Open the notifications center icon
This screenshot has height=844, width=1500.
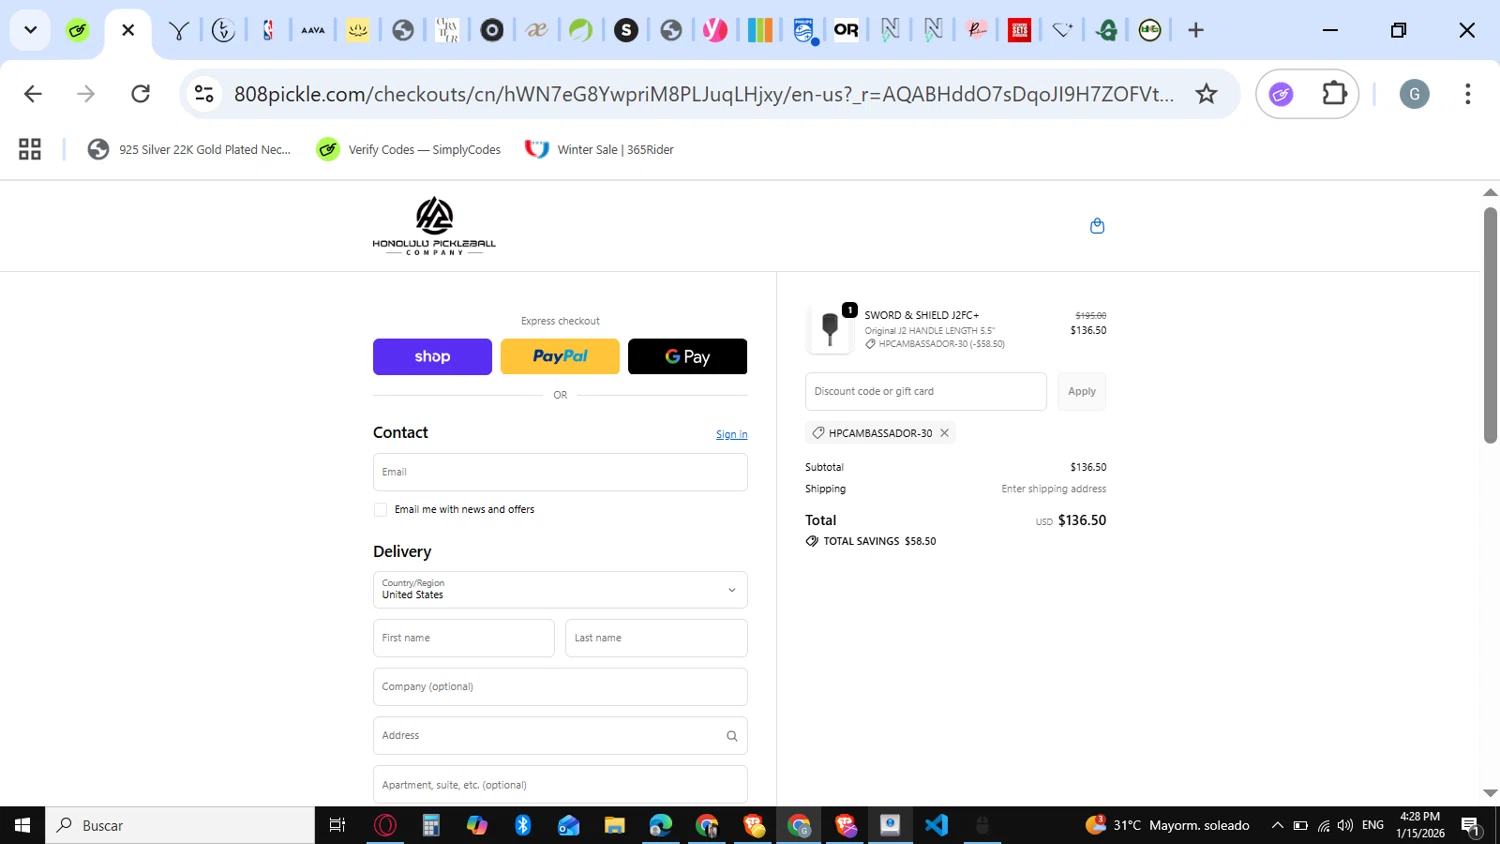pyautogui.click(x=1471, y=826)
